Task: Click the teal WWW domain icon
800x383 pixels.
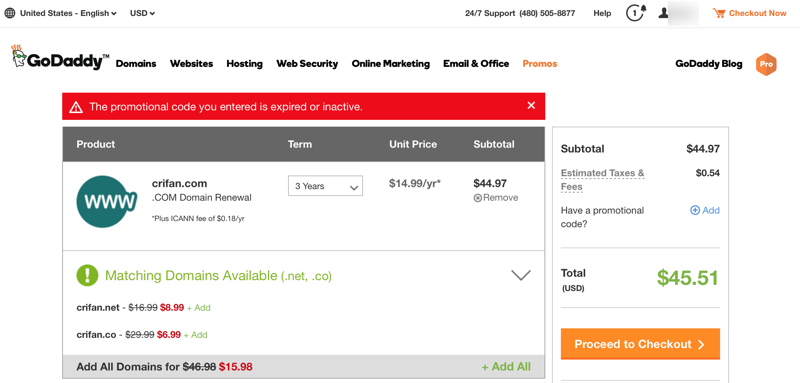Action: point(107,201)
